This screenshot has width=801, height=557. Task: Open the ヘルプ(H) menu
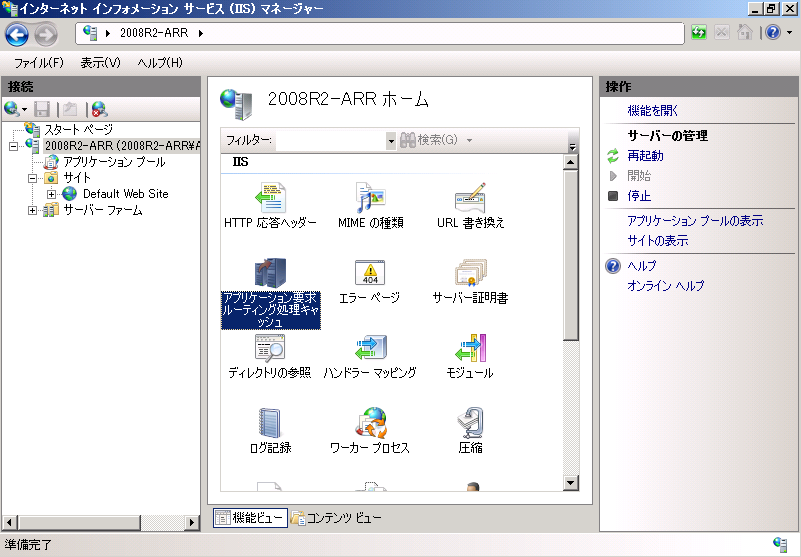coord(160,63)
